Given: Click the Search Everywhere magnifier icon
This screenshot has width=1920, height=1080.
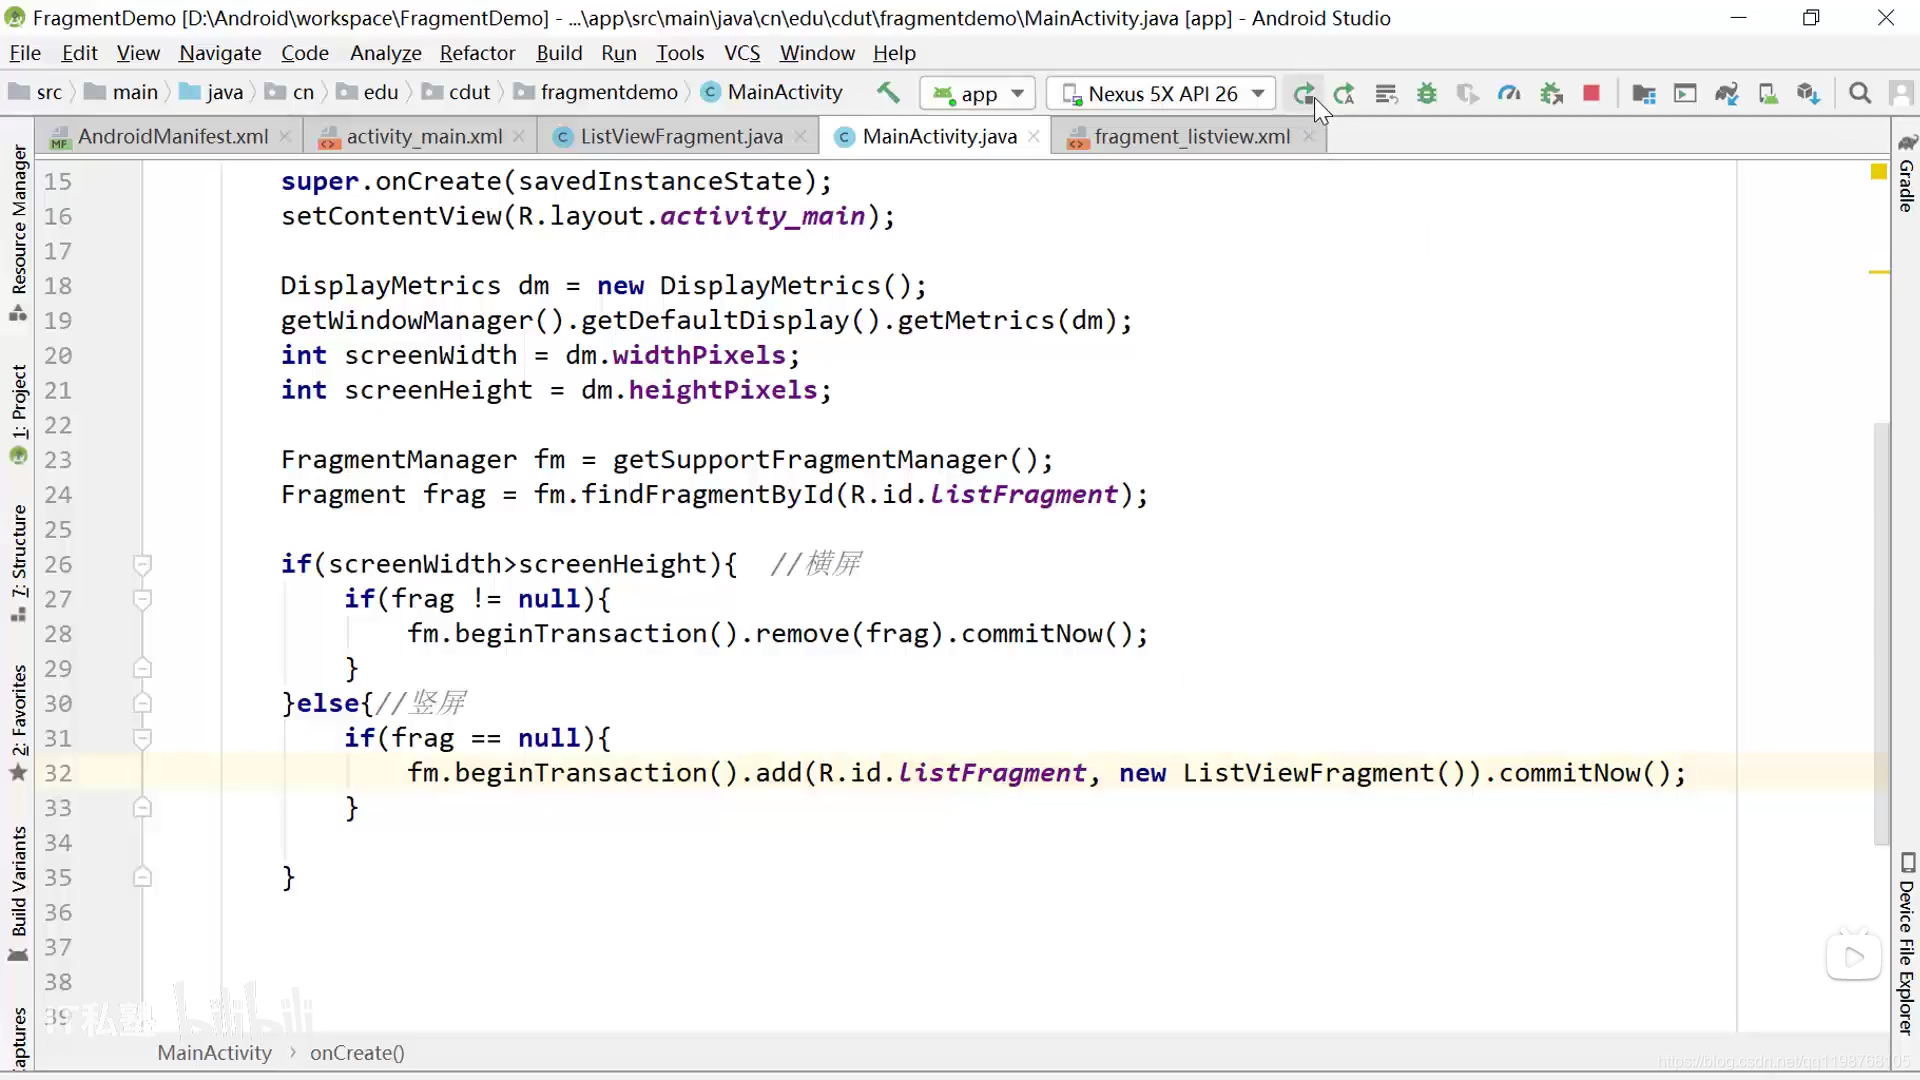Looking at the screenshot, I should point(1860,94).
